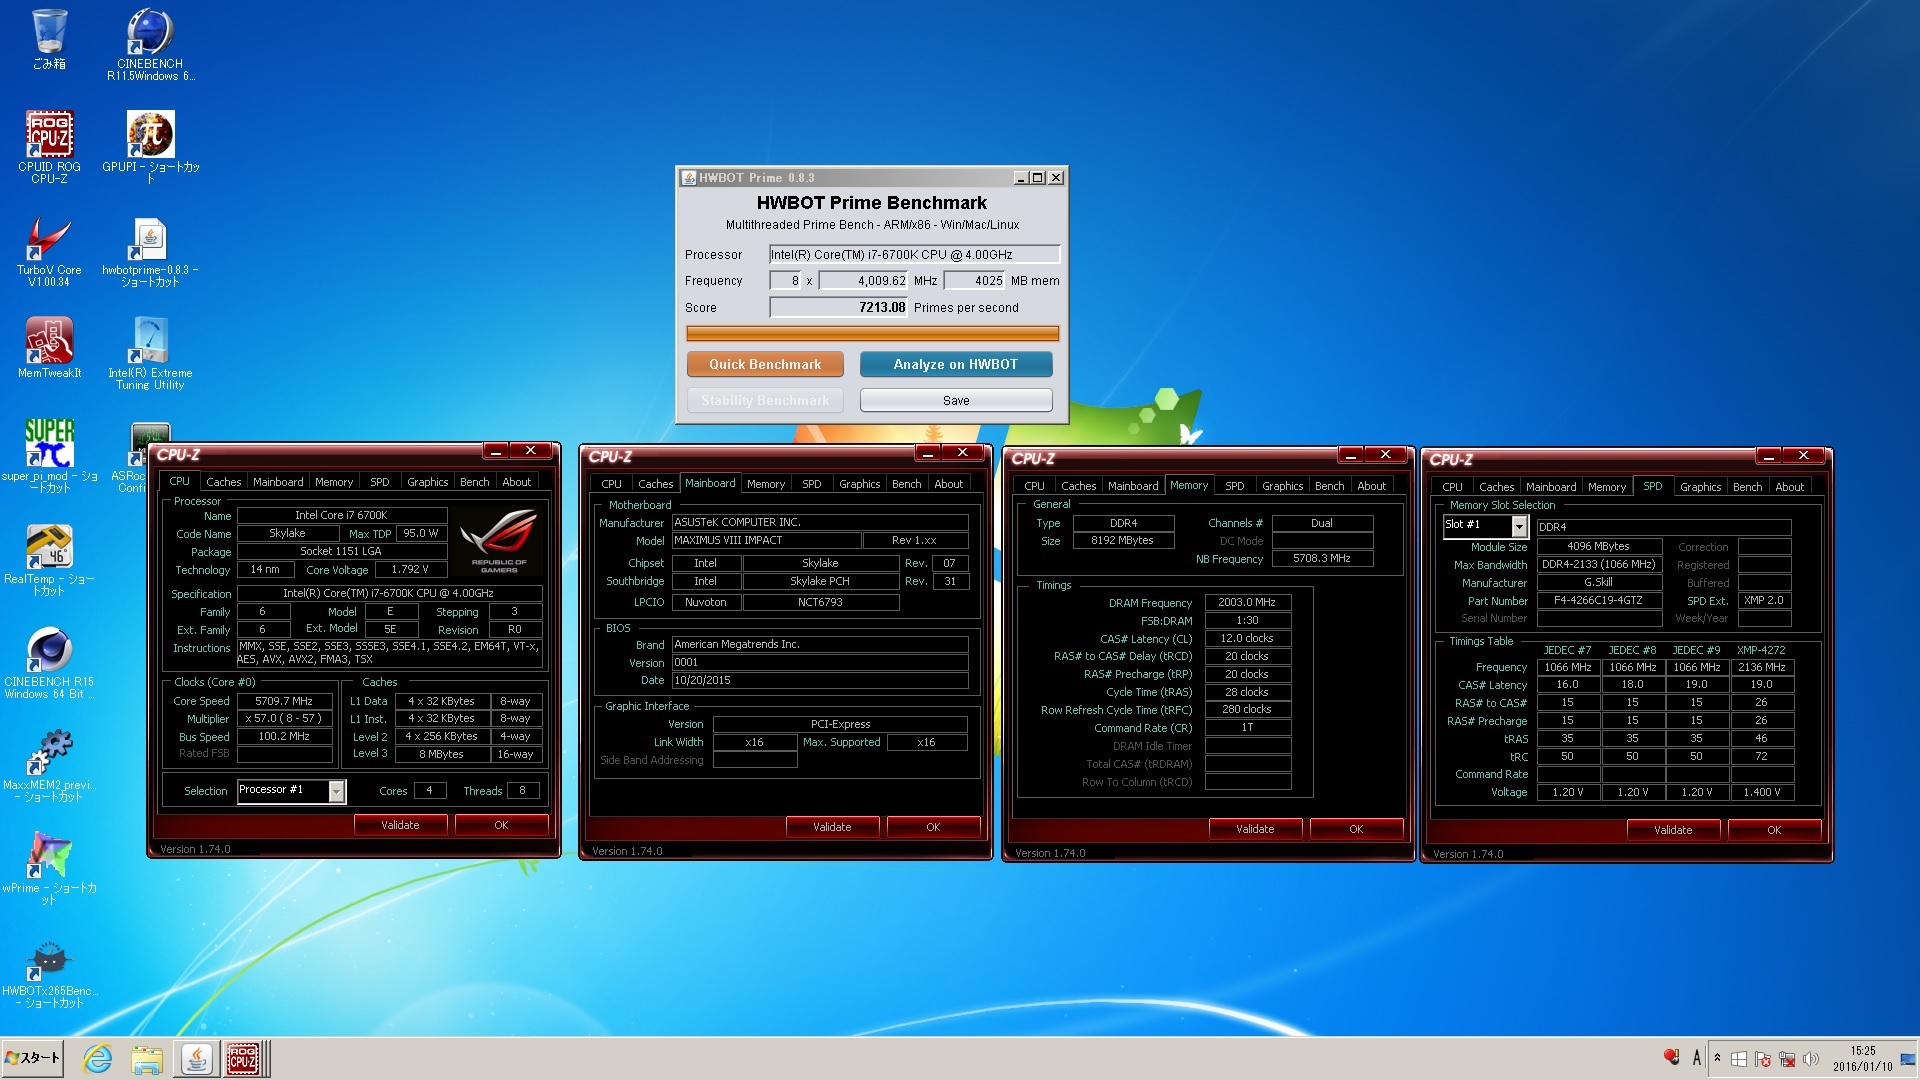Viewport: 1920px width, 1080px height.
Task: Open hwbotprime-0.8.3 shortcut icon
Action: [x=150, y=252]
